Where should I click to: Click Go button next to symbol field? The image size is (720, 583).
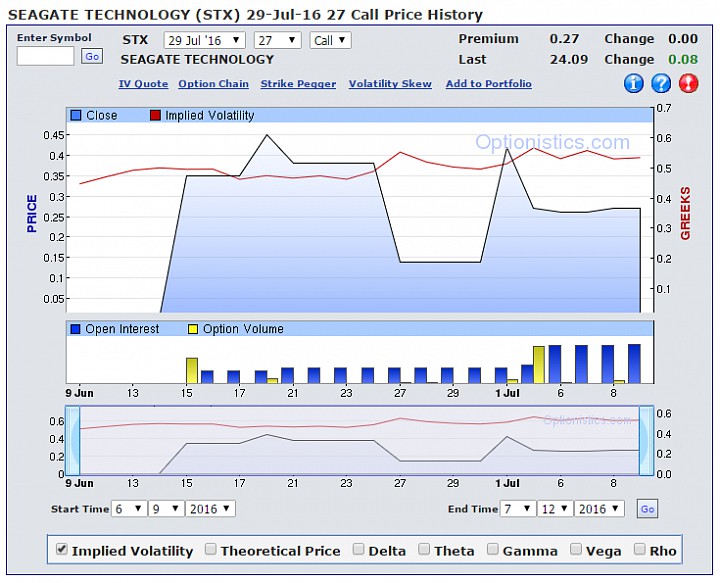tap(92, 56)
